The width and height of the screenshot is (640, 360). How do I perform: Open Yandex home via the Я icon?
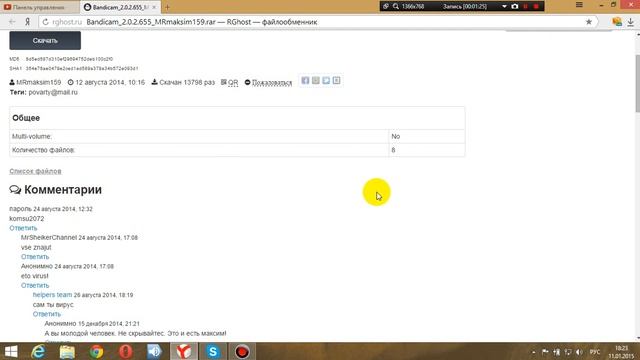[27, 22]
